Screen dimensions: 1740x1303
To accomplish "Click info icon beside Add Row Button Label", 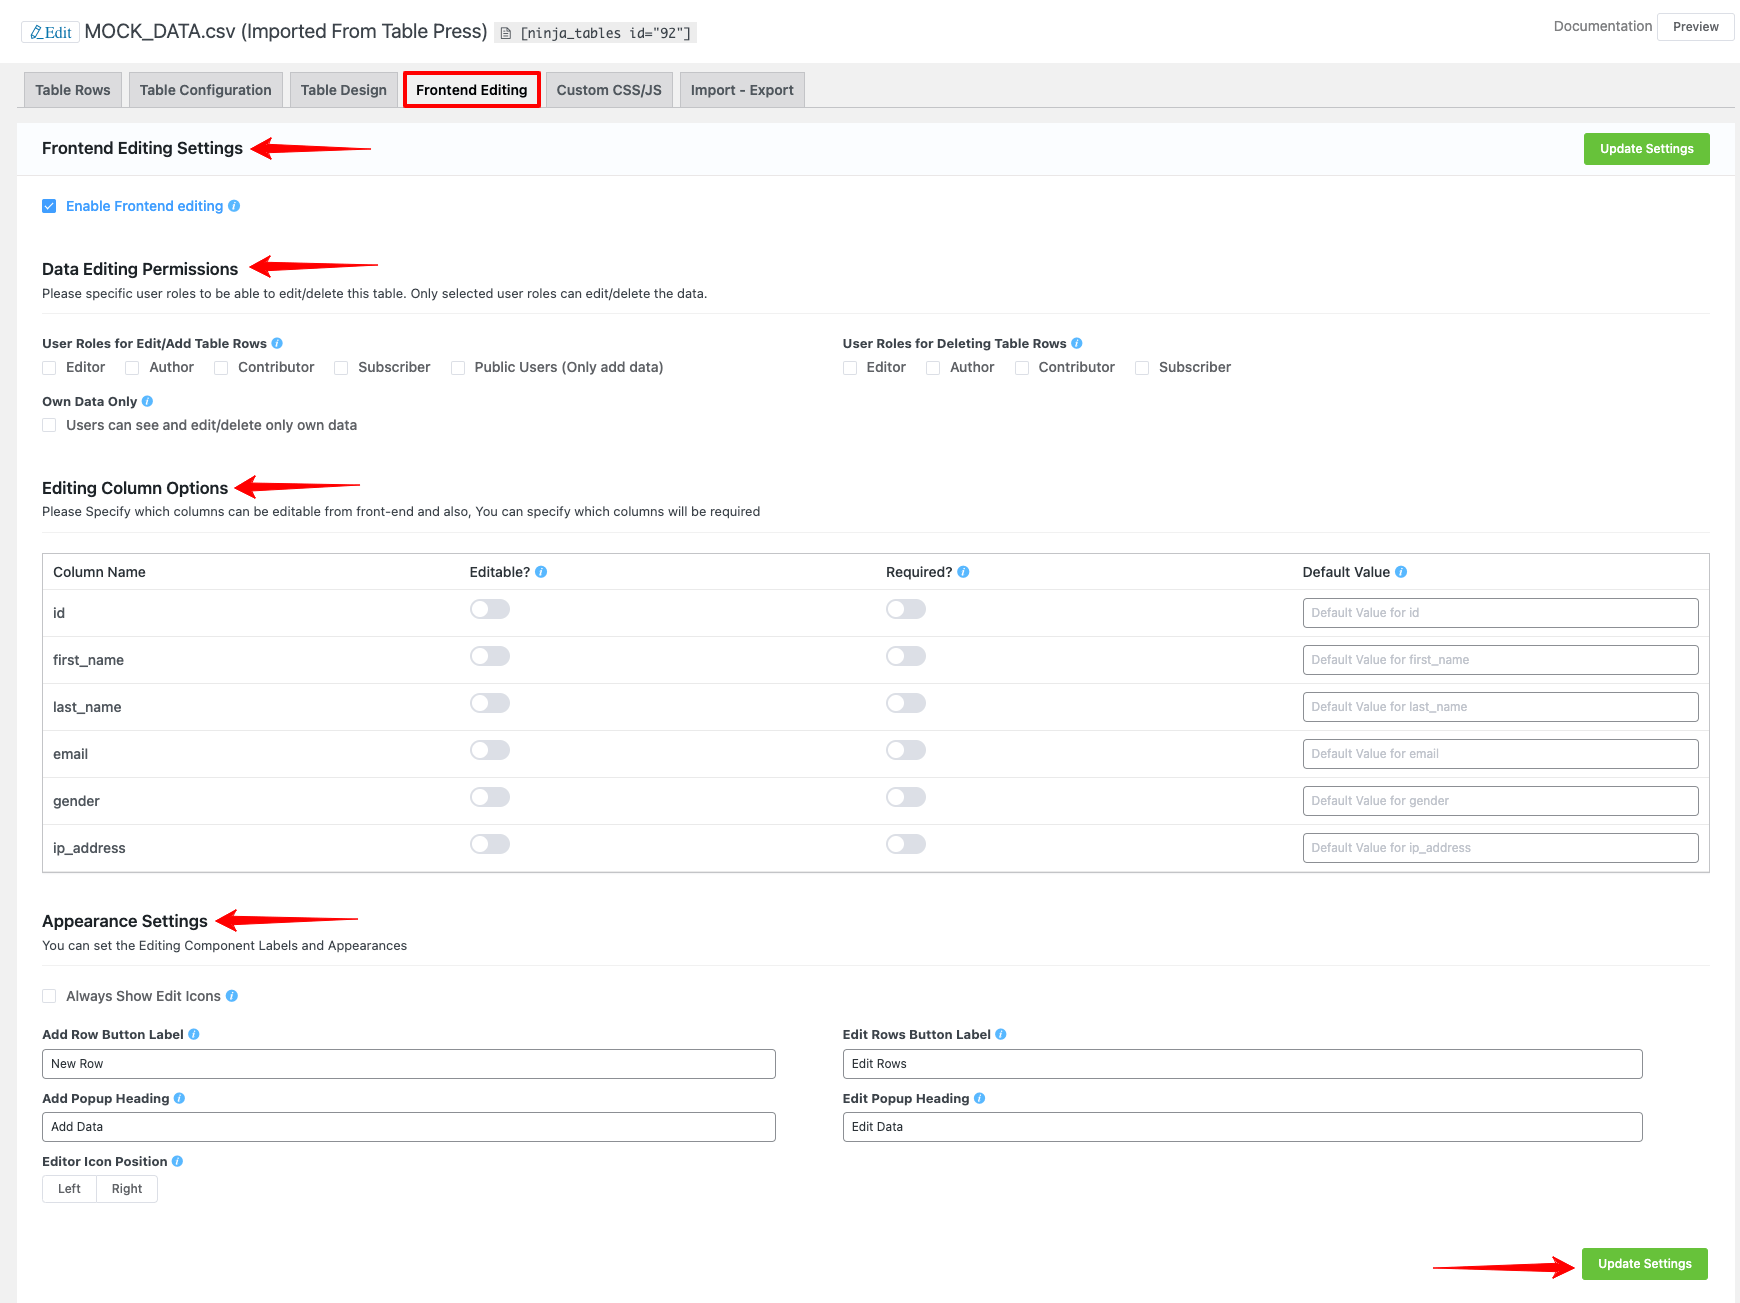I will [194, 1034].
